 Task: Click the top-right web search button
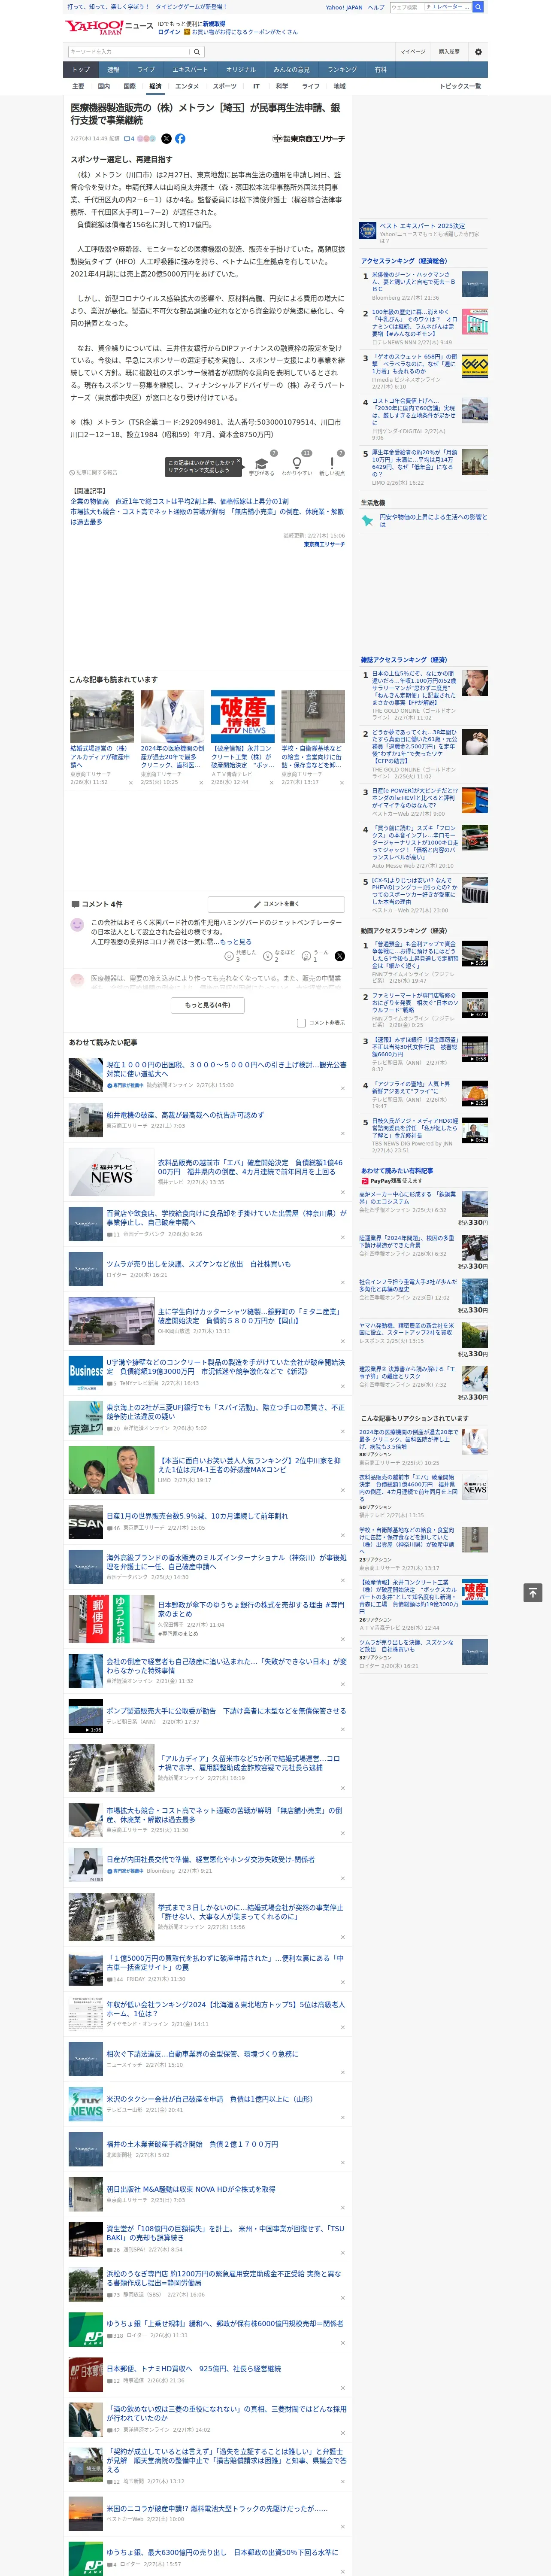[x=478, y=7]
